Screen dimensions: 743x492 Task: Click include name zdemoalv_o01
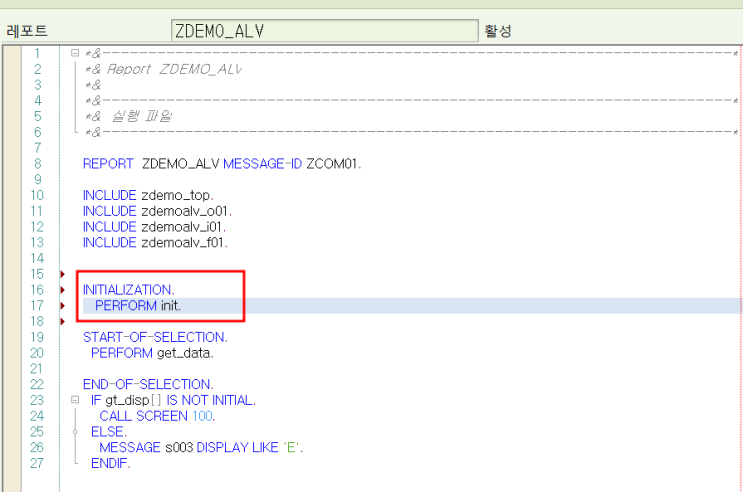tap(185, 211)
